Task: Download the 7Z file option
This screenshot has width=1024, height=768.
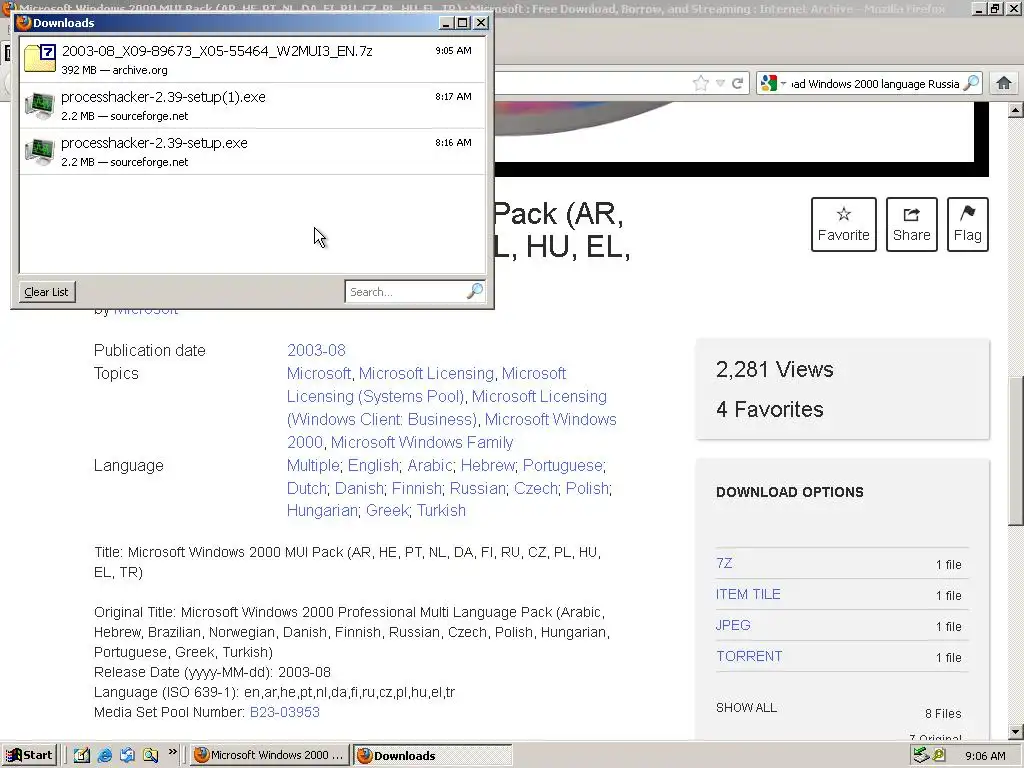Action: pyautogui.click(x=724, y=563)
